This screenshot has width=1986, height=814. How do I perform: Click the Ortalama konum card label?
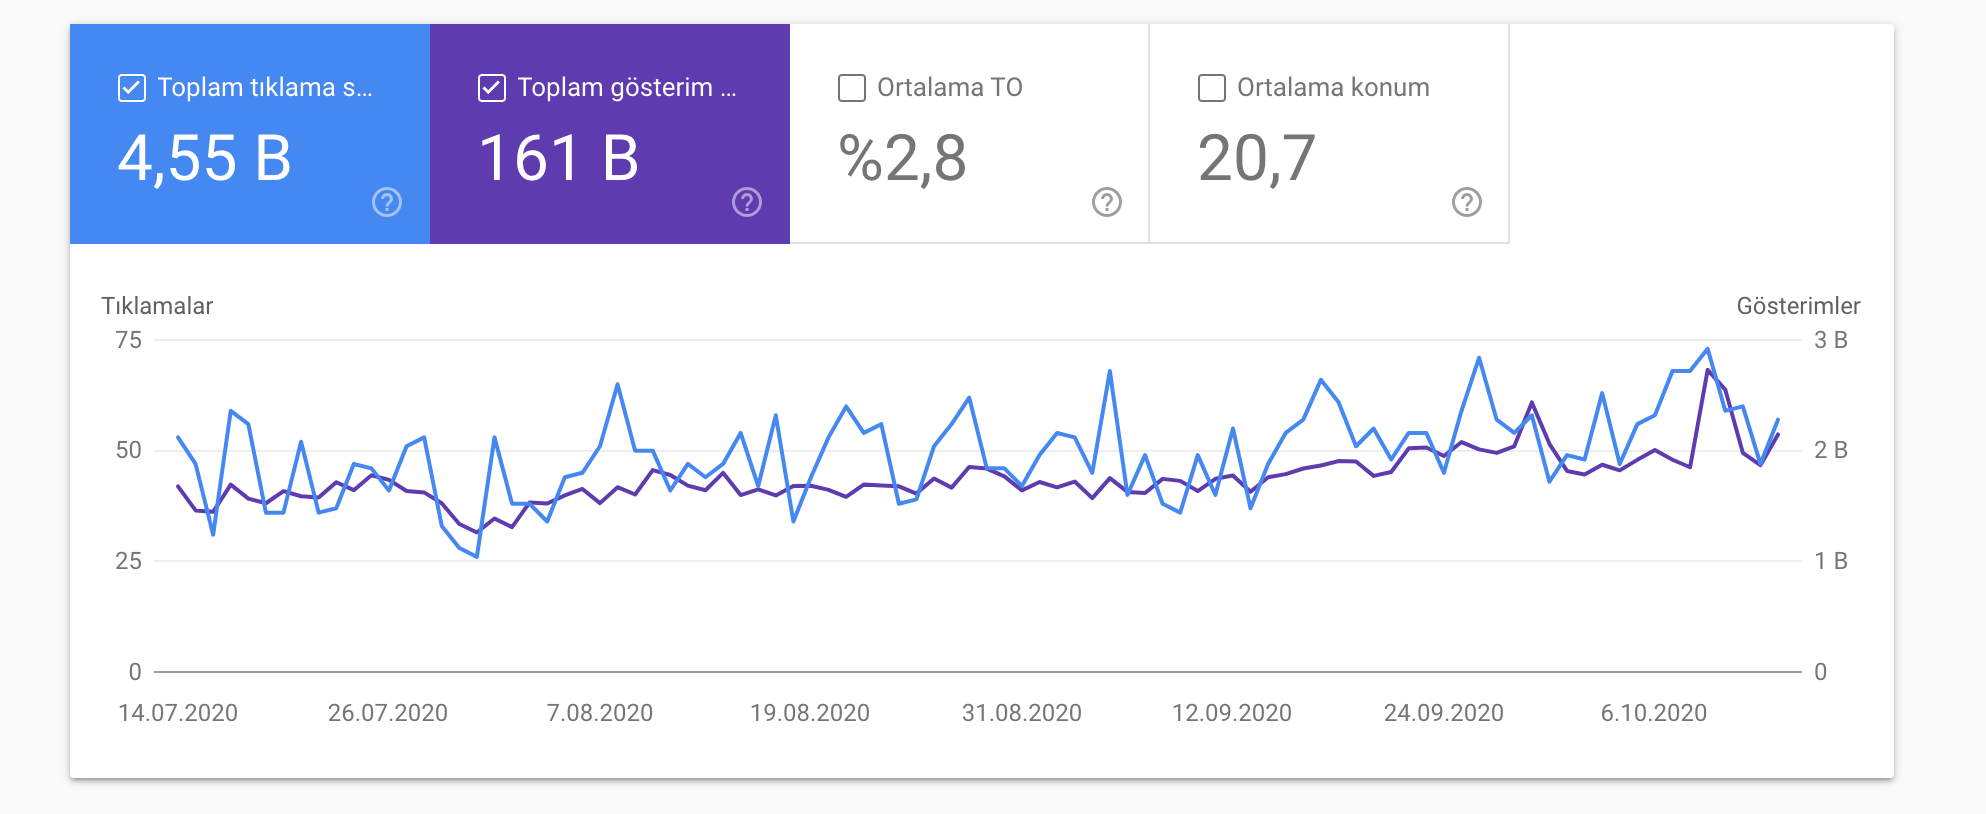pyautogui.click(x=1333, y=88)
